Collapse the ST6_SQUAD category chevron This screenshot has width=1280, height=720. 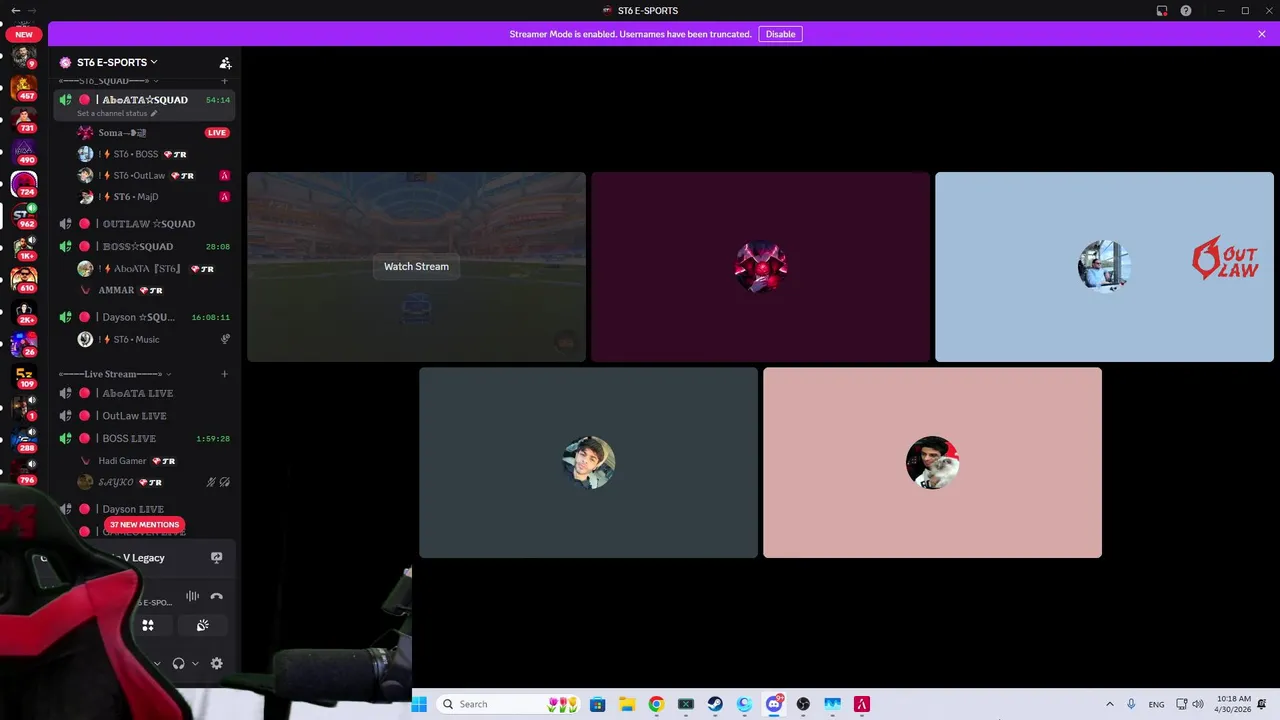[155, 80]
